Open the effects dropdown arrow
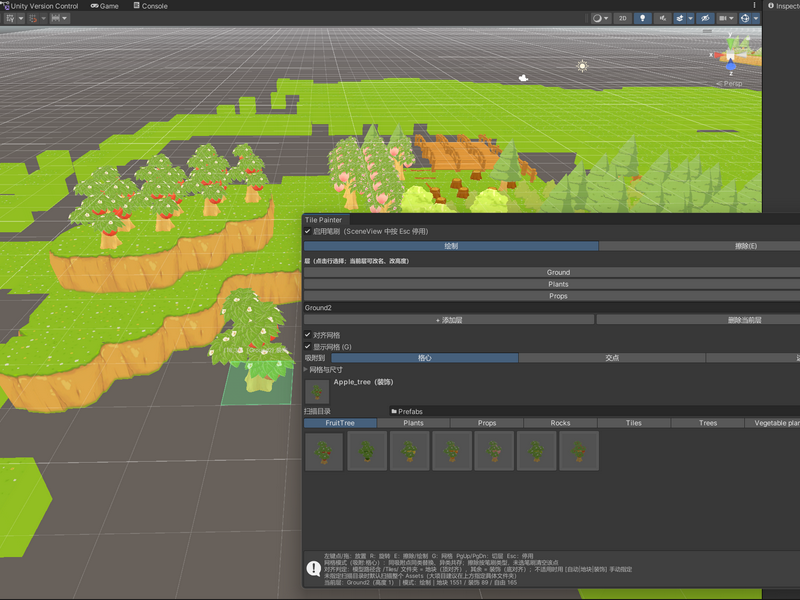The height and width of the screenshot is (600, 800). tap(690, 18)
